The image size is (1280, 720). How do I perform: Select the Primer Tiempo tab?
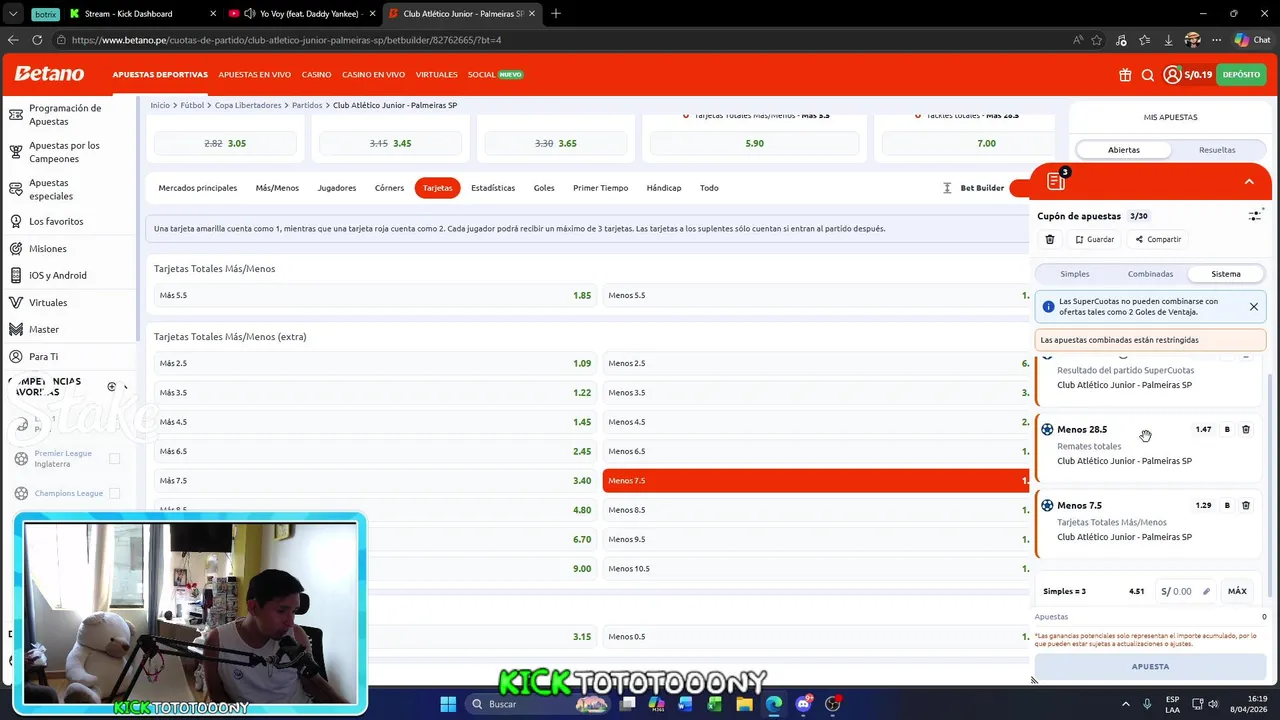click(x=600, y=188)
